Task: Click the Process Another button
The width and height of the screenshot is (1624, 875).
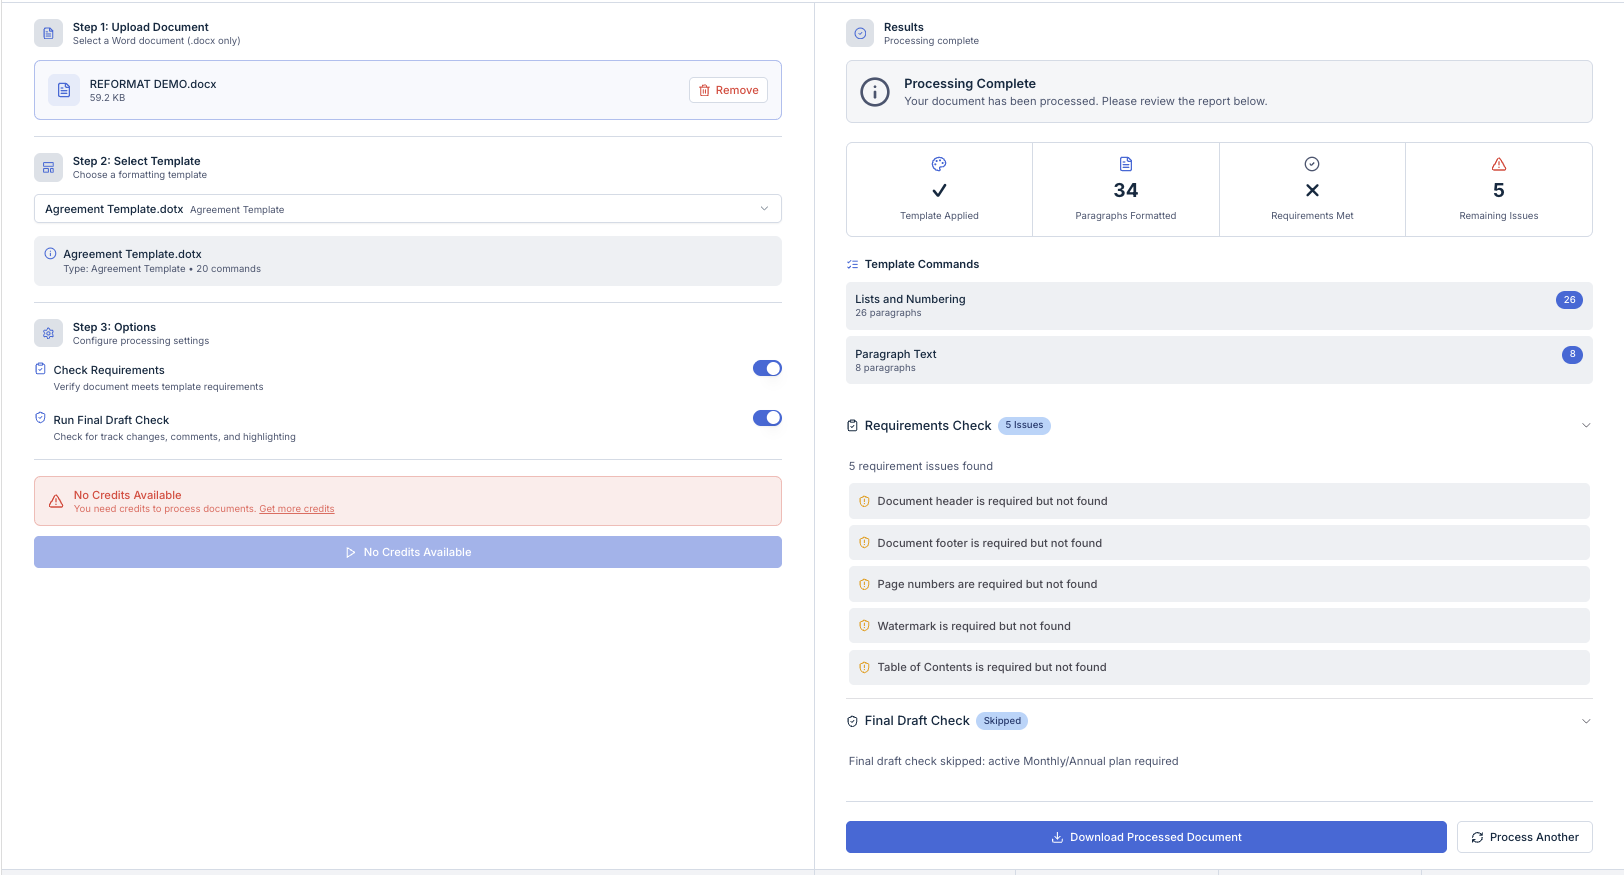Action: coord(1524,837)
